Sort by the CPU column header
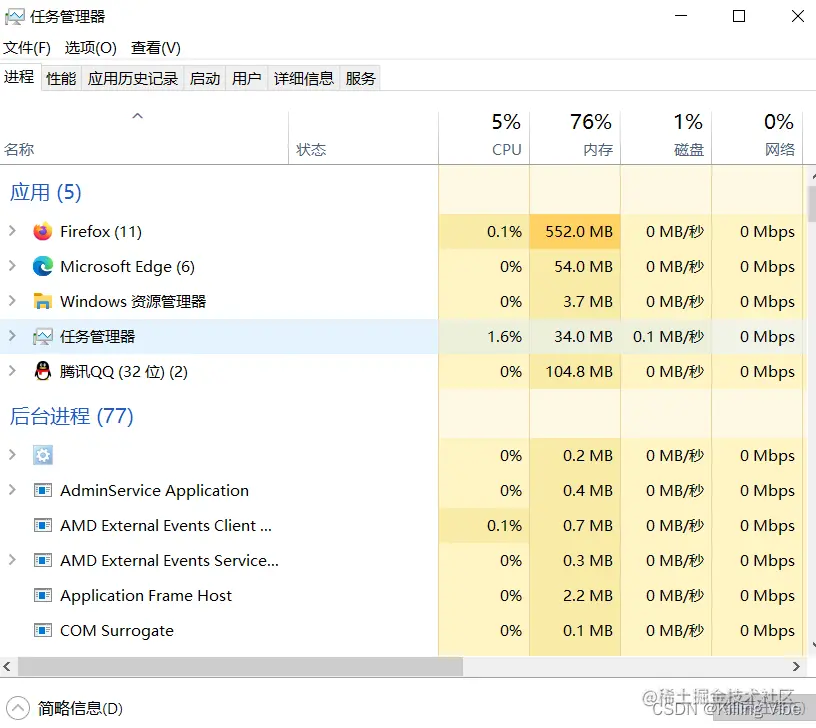Viewport: 816px width, 728px height. tap(484, 138)
